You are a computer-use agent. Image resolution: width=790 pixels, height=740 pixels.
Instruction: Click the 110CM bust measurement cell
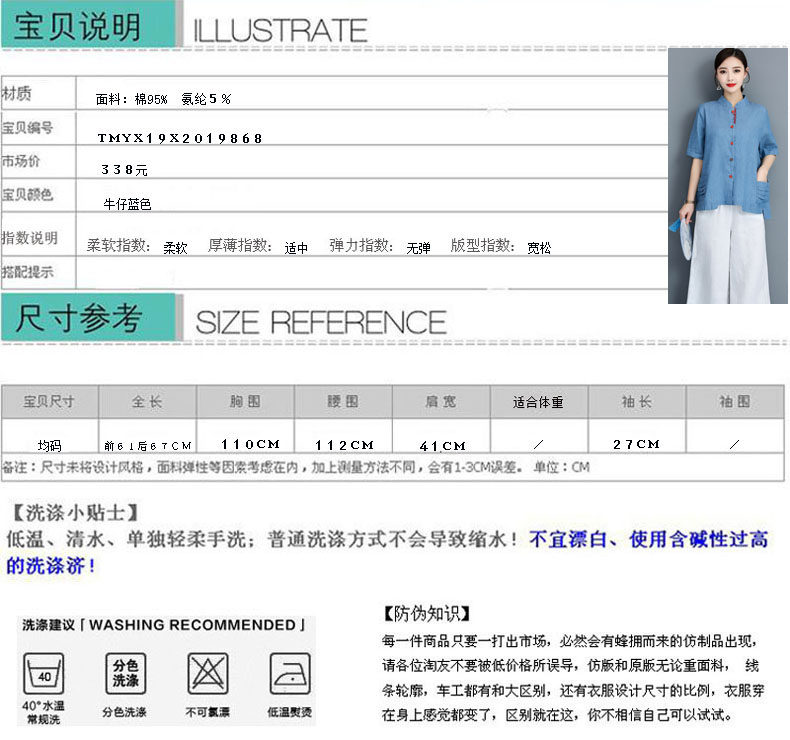click(x=250, y=444)
